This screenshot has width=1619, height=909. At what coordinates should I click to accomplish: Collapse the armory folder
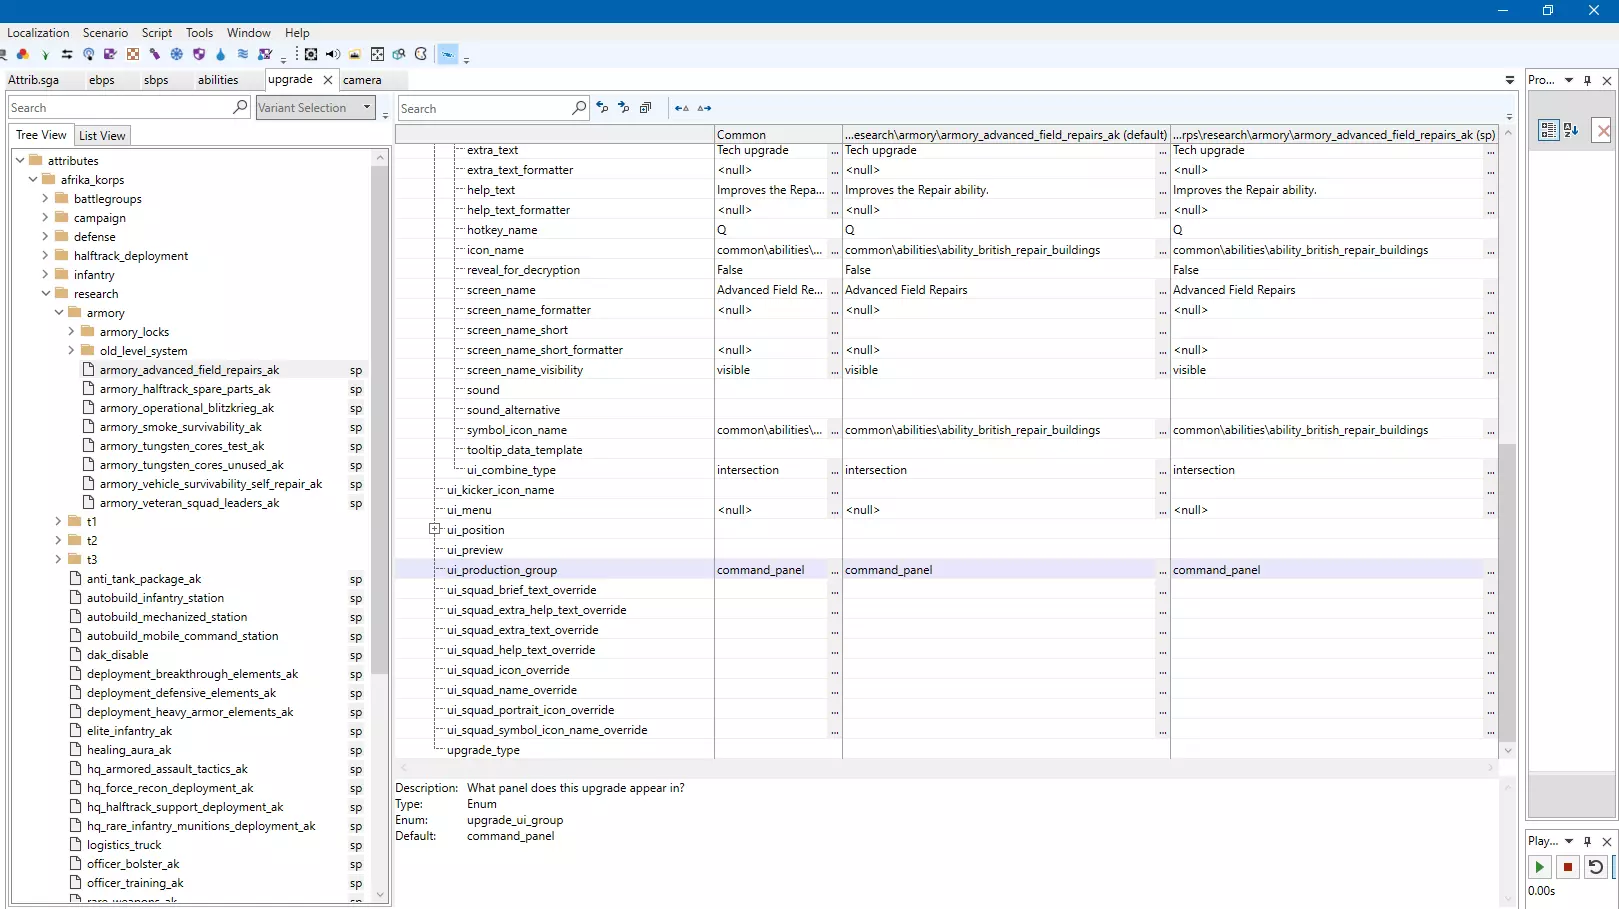59,313
